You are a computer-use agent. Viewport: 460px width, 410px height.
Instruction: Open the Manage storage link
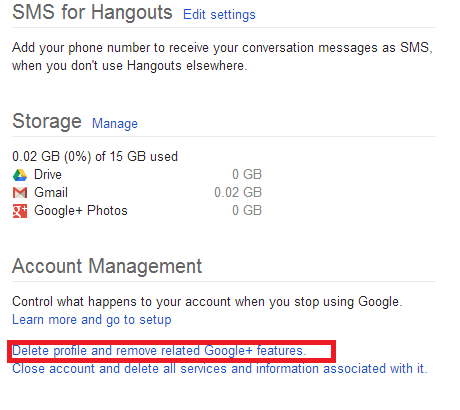click(115, 124)
